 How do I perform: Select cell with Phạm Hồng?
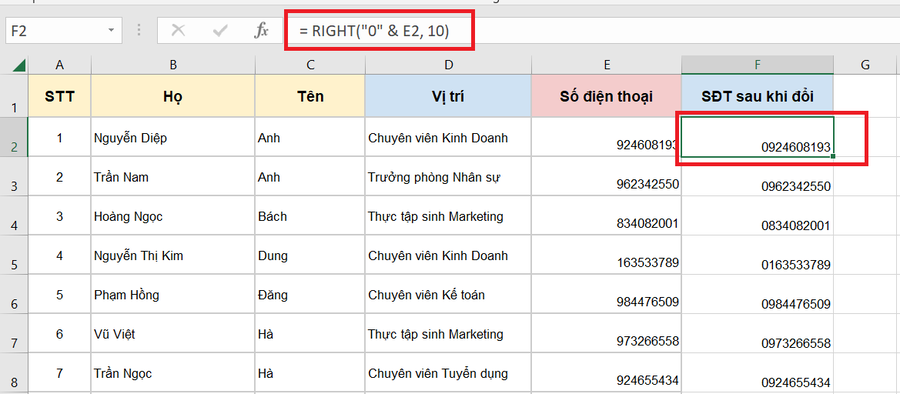(x=173, y=295)
